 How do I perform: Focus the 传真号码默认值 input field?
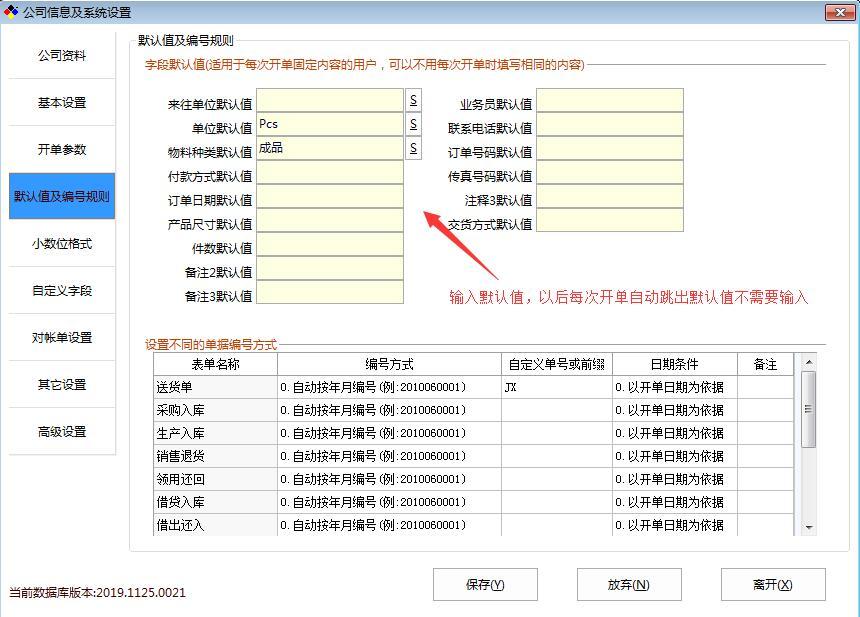tap(610, 172)
